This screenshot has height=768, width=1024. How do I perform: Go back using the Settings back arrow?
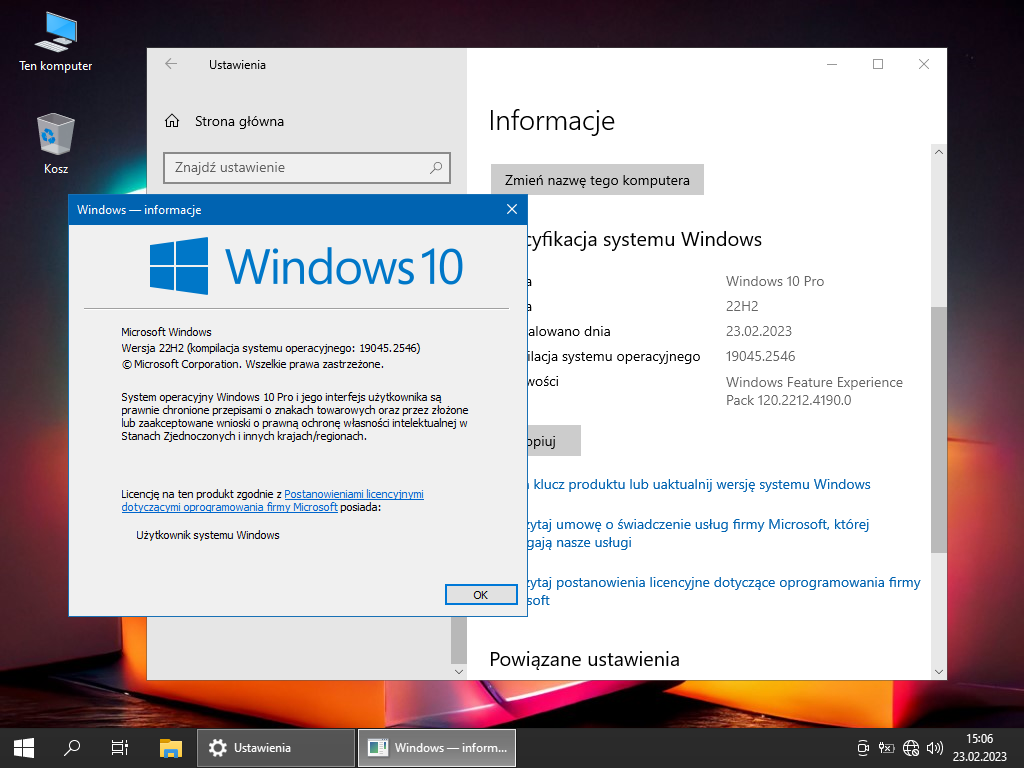point(171,64)
